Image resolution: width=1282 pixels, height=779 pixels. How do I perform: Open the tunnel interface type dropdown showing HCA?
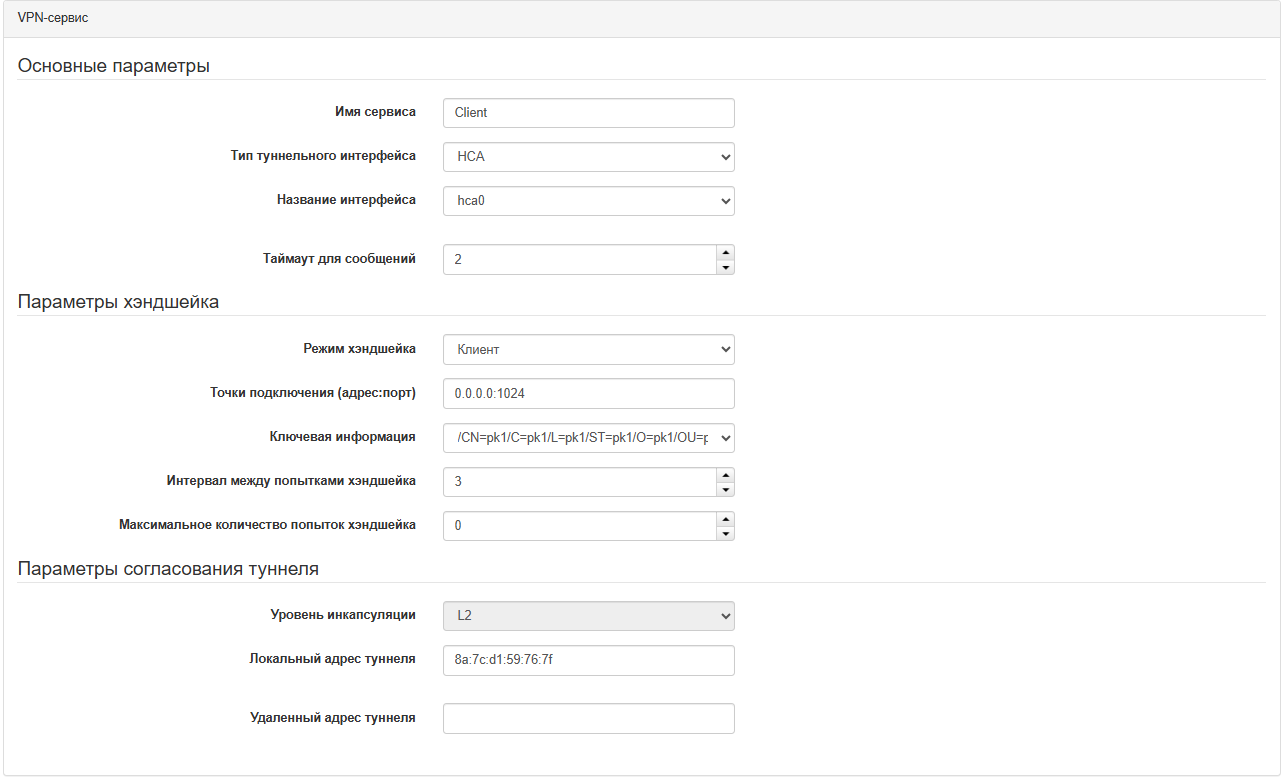coord(588,157)
